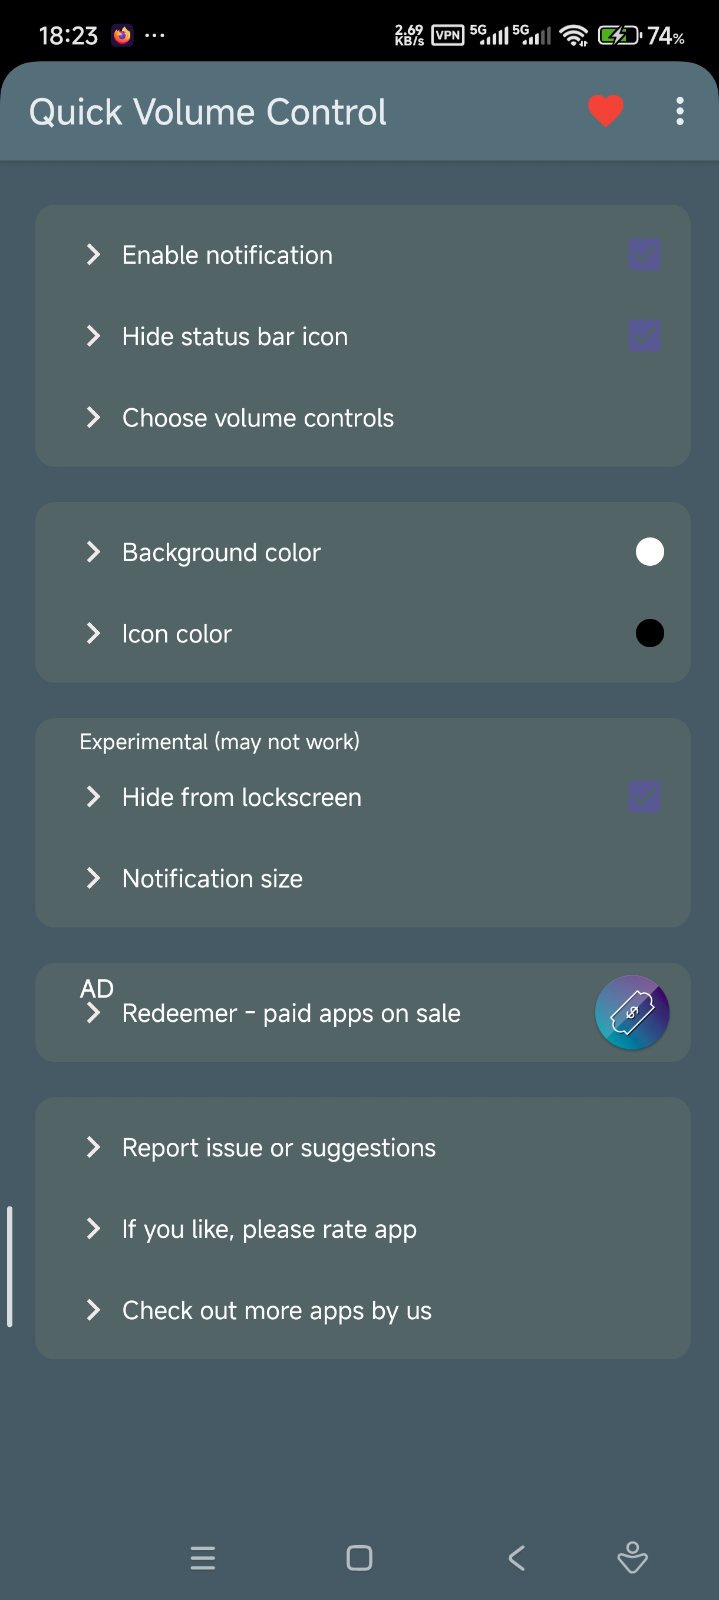
Task: Toggle the Hide from lockscreen checkbox
Action: (645, 797)
